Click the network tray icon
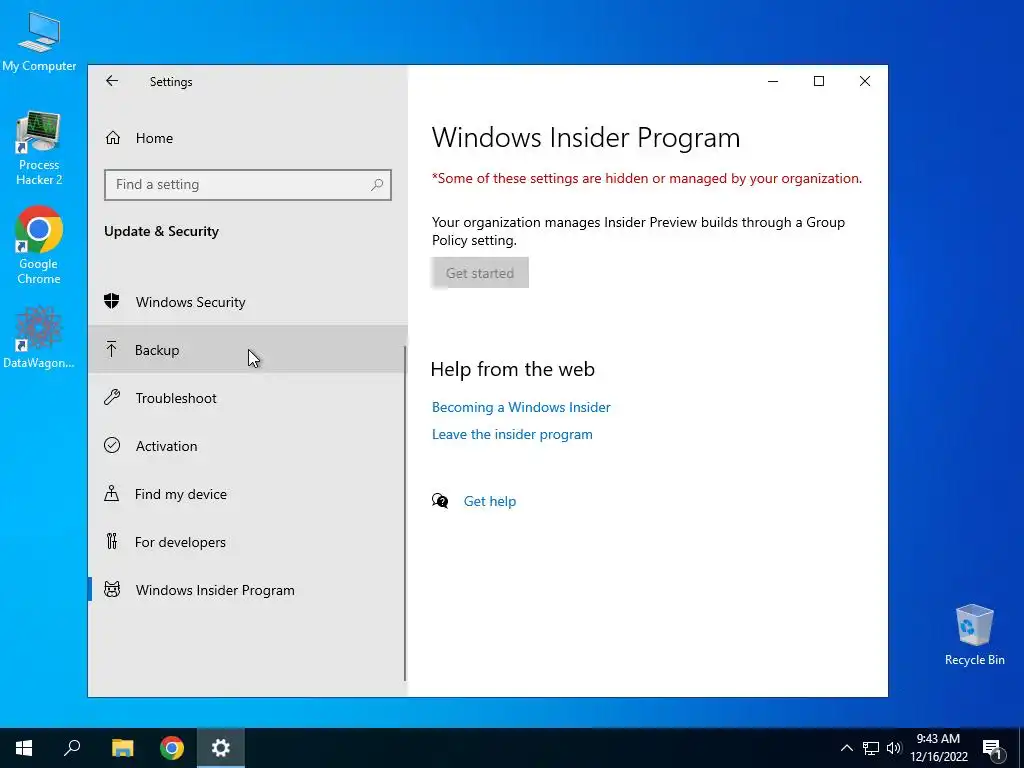Image resolution: width=1024 pixels, height=768 pixels. (871, 748)
